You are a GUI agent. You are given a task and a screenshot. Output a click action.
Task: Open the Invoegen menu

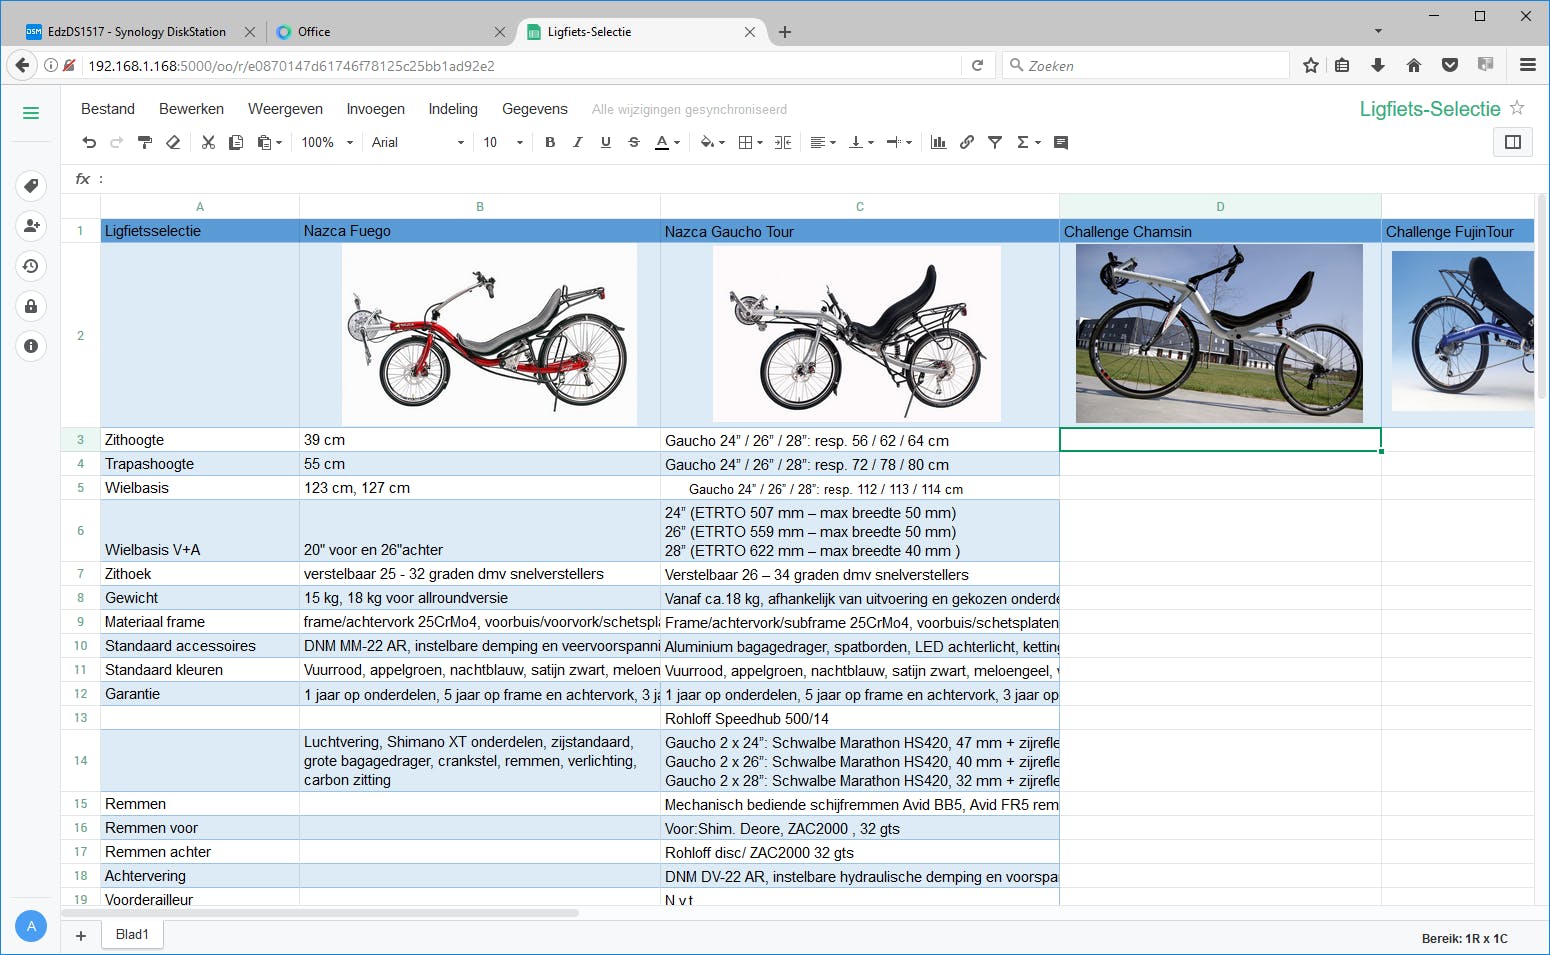click(x=375, y=109)
